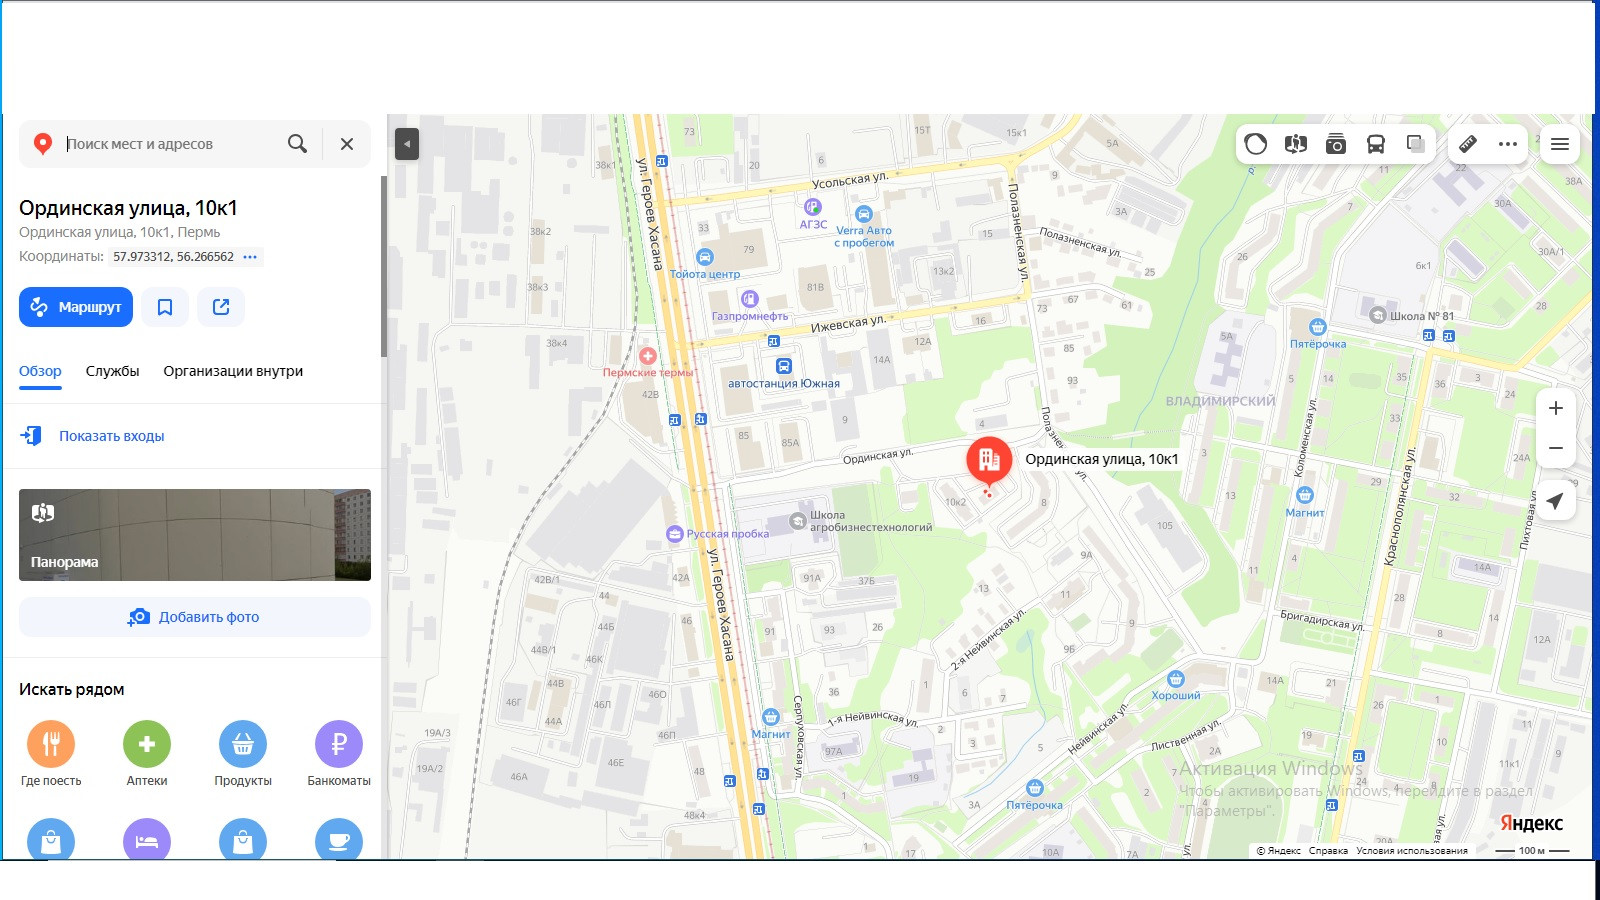Toggle the moving public transport layer
Image resolution: width=1600 pixels, height=900 pixels.
click(x=1376, y=144)
